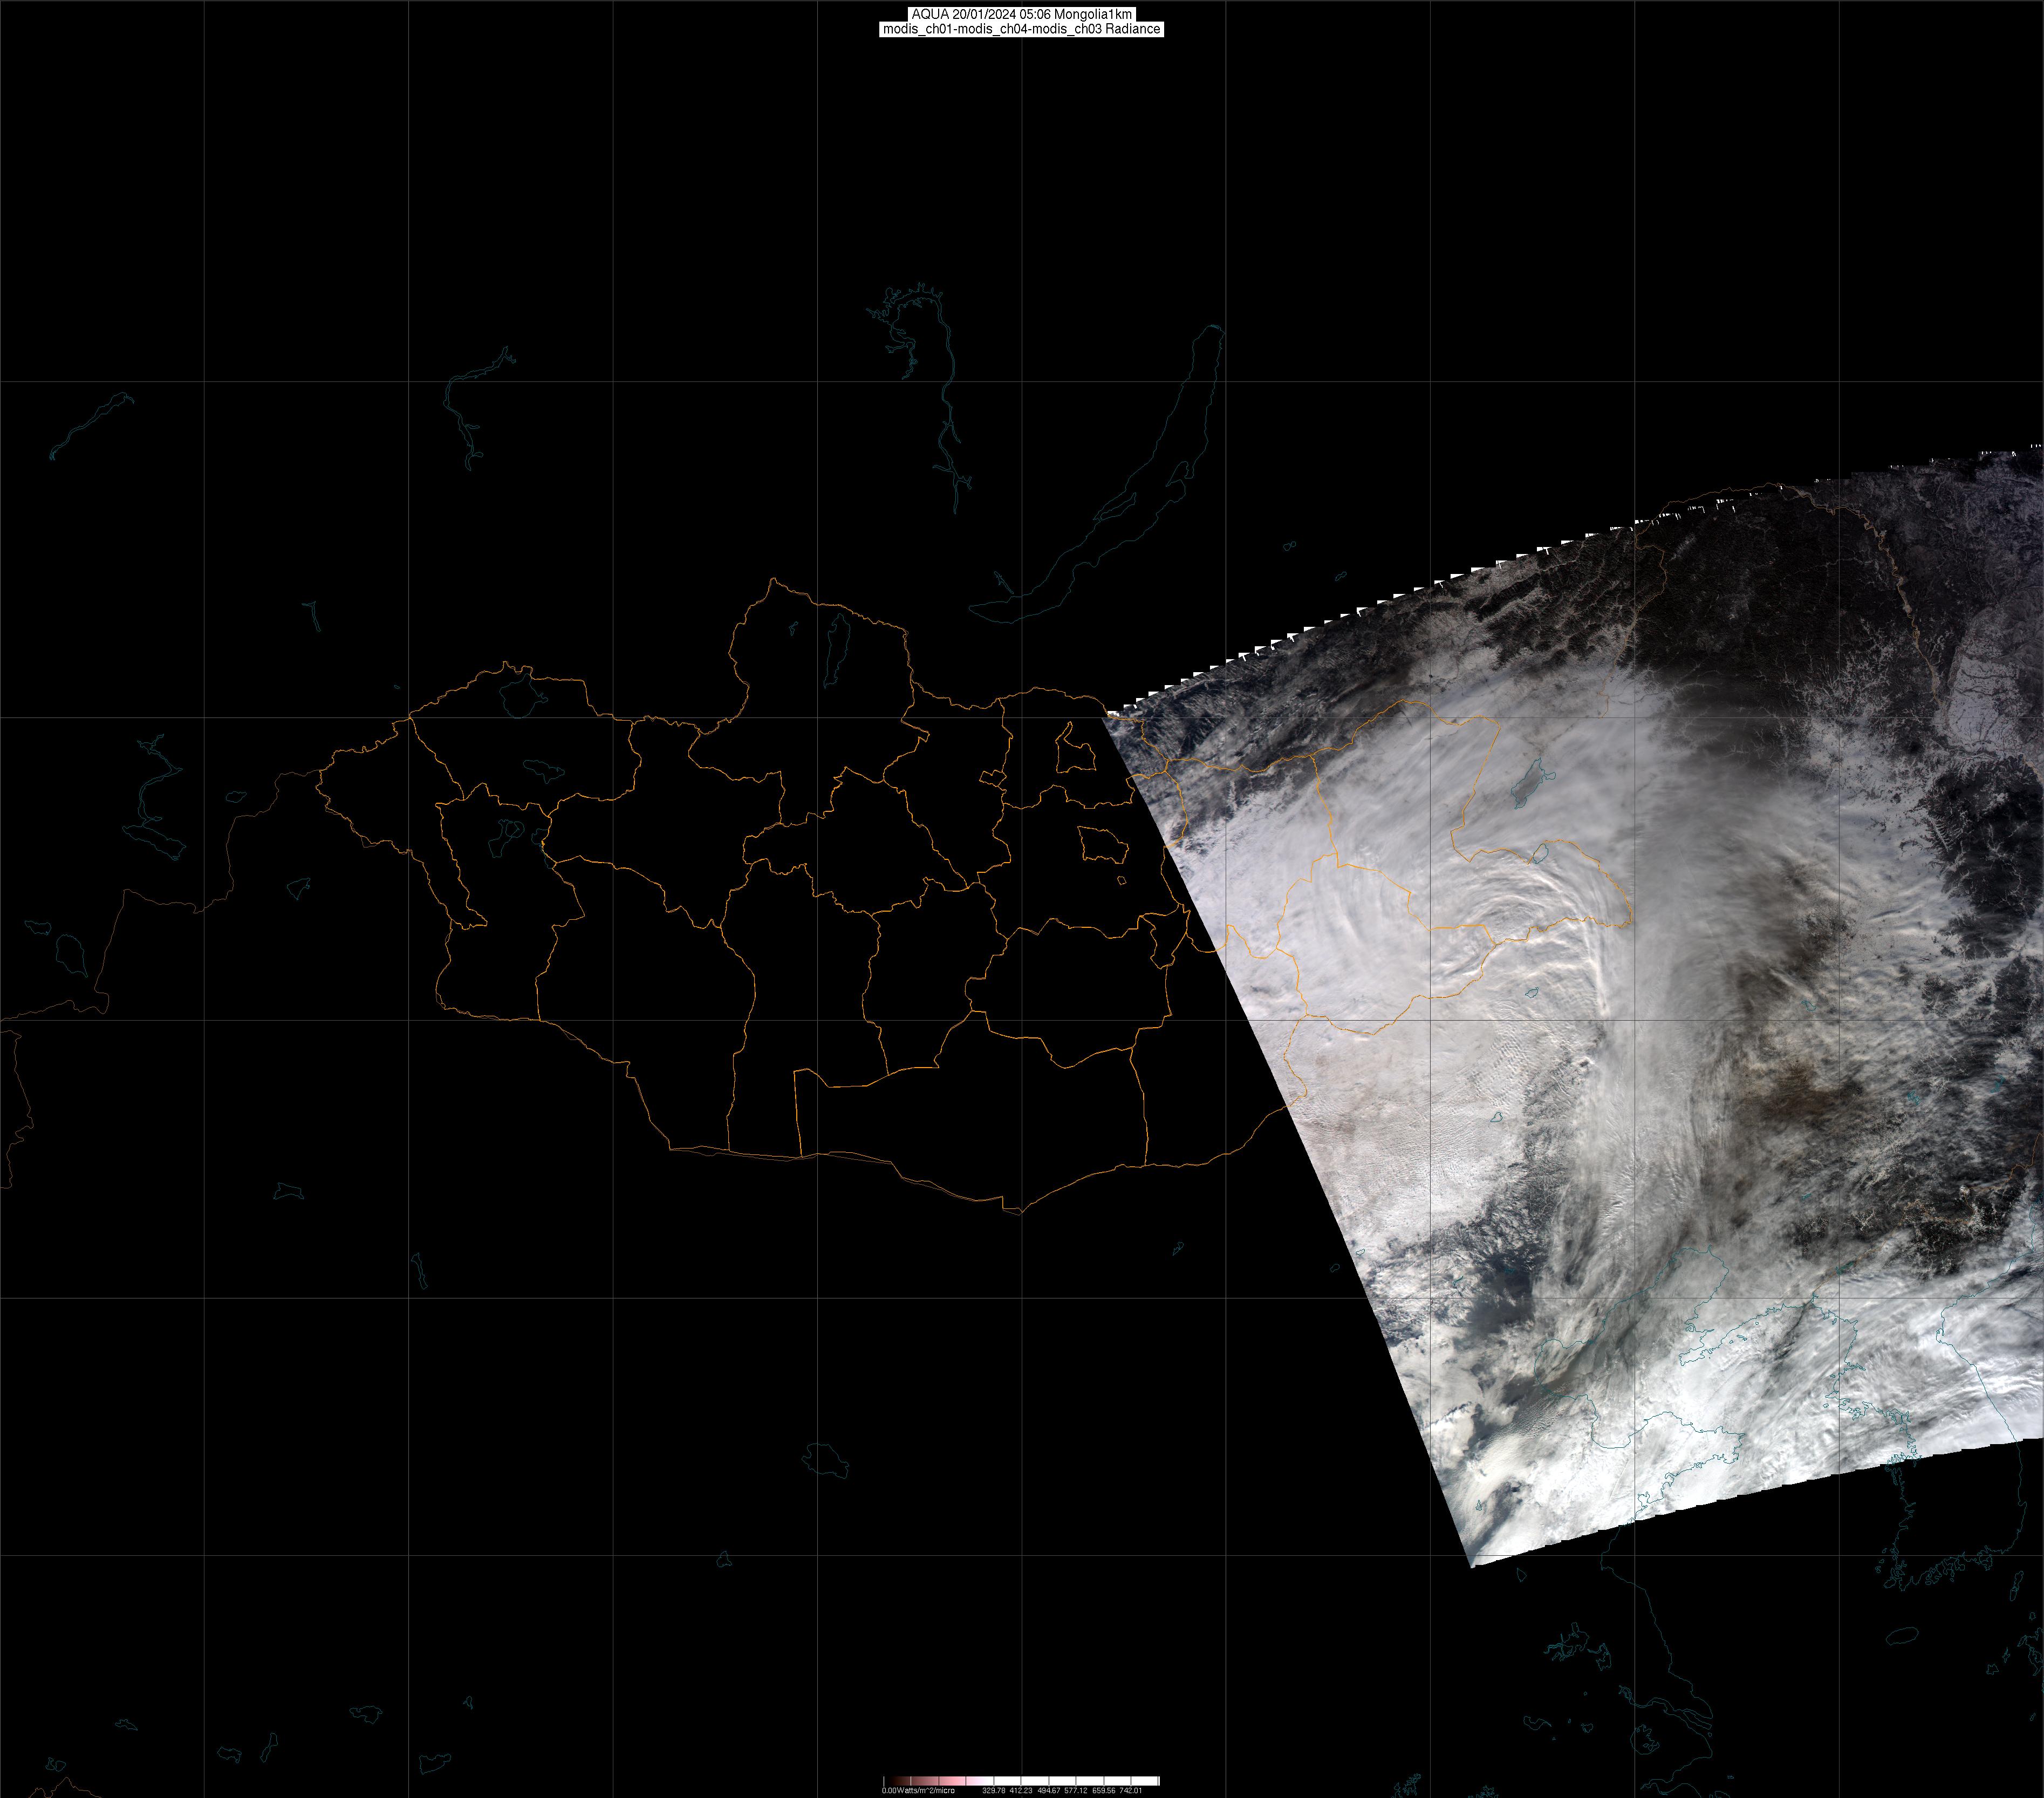
Task: Click the 494.67 colorbar tick value
Action: 1048,1790
